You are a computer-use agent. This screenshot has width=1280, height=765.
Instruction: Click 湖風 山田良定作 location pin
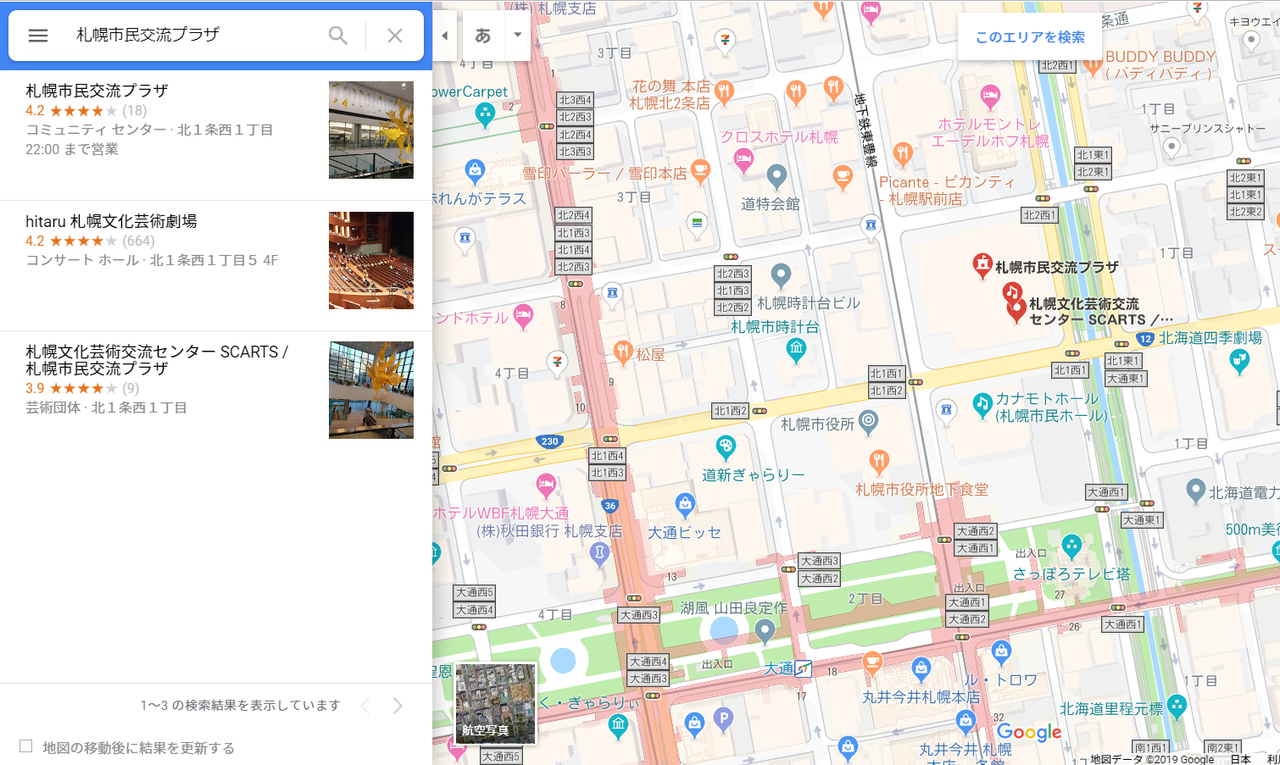[x=765, y=631]
